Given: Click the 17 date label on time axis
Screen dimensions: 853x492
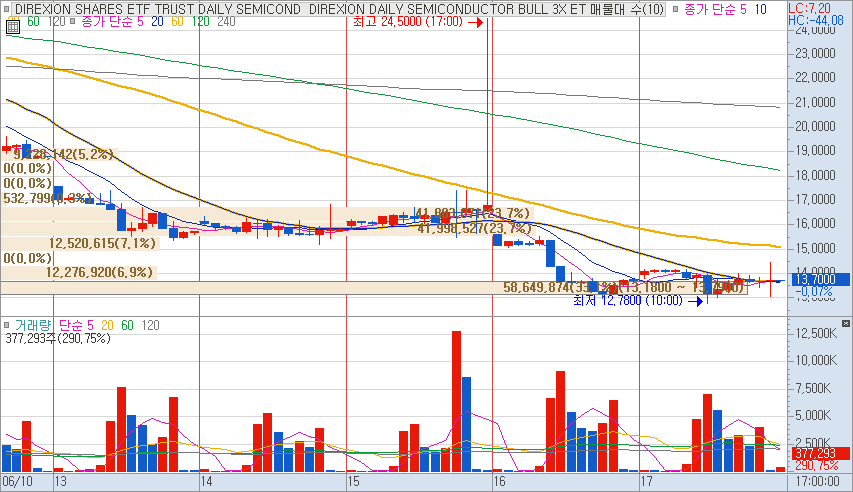Looking at the screenshot, I should coord(646,482).
